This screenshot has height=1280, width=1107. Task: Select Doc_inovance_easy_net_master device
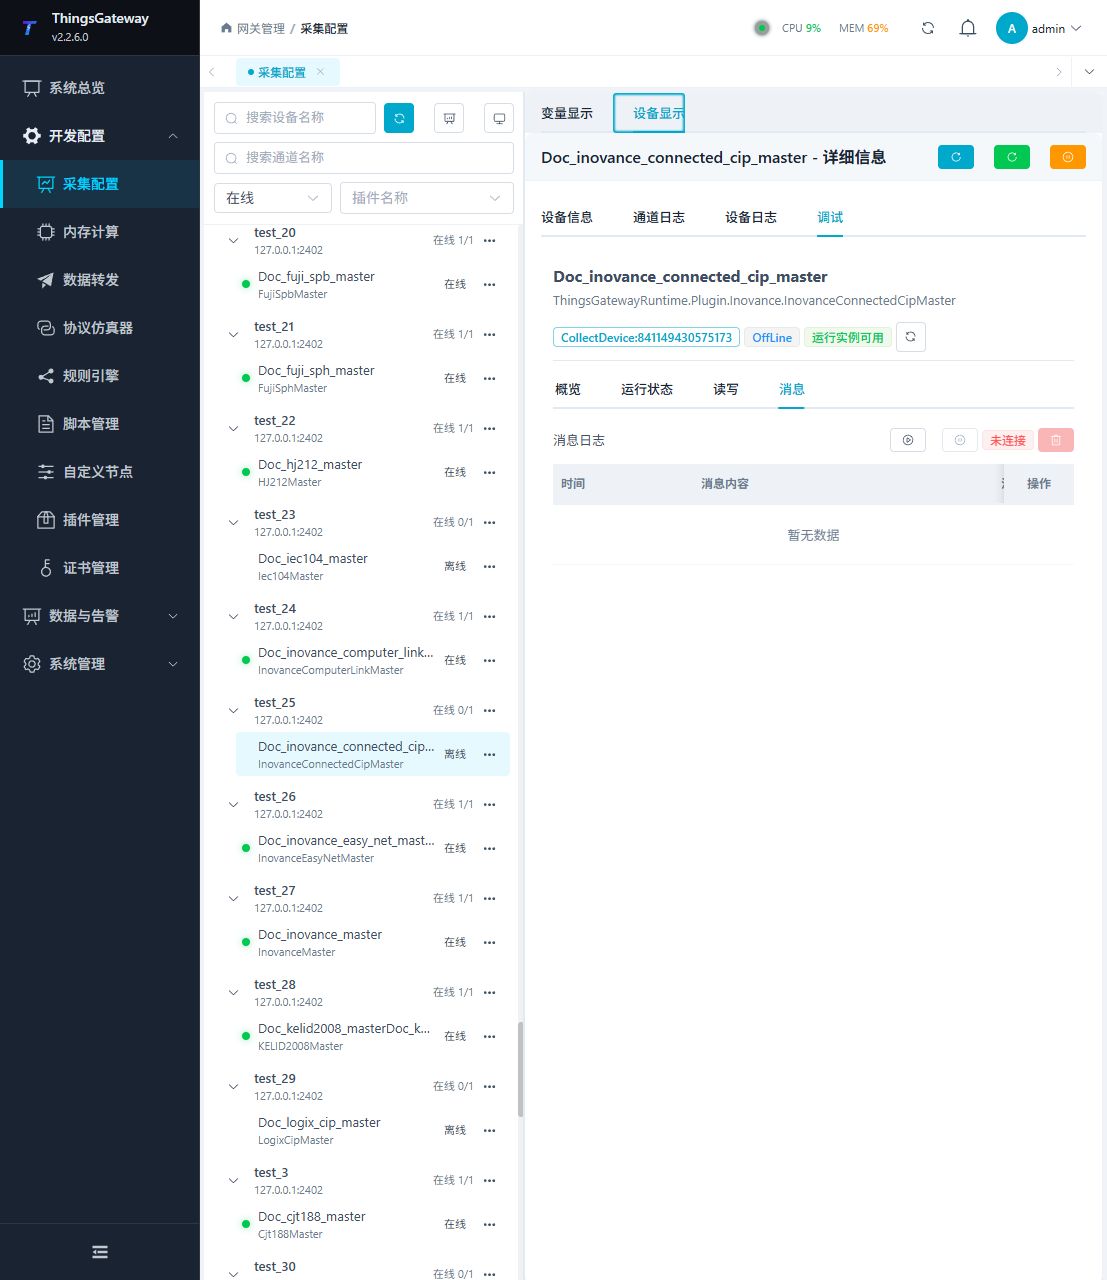tap(372, 849)
